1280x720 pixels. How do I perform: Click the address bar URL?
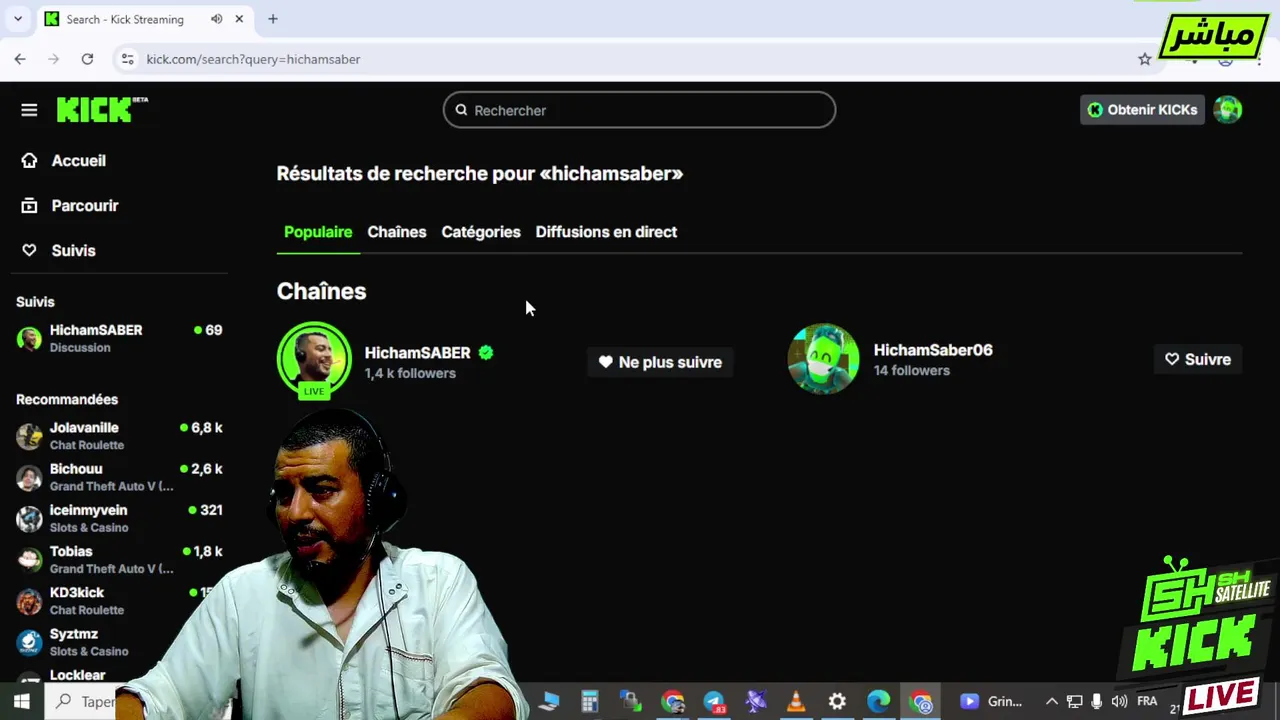pyautogui.click(x=253, y=59)
